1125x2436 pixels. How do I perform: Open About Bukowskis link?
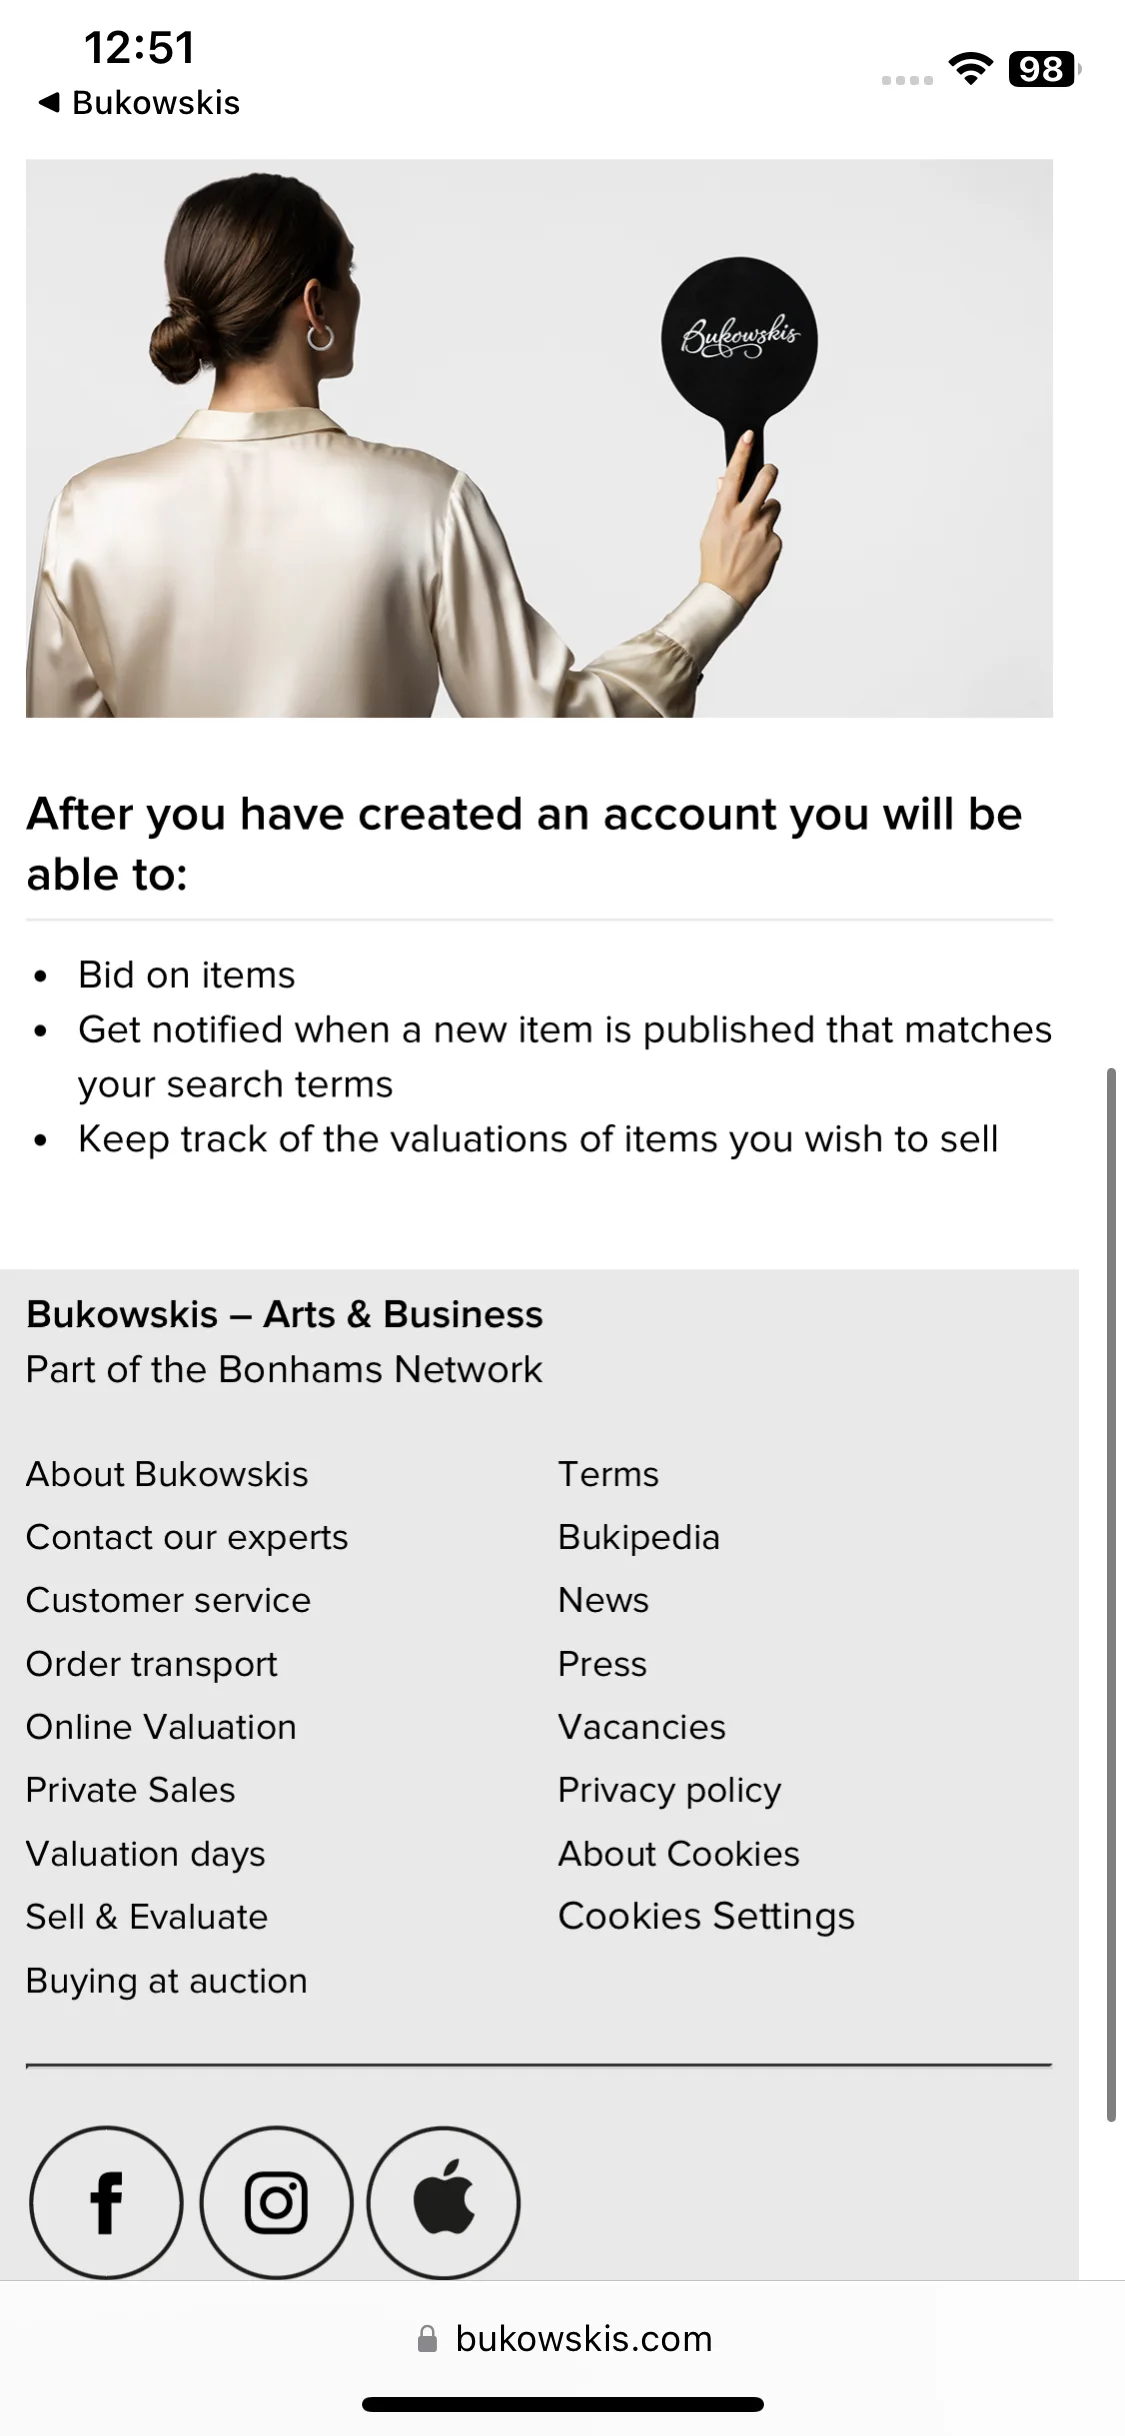[x=167, y=1474]
